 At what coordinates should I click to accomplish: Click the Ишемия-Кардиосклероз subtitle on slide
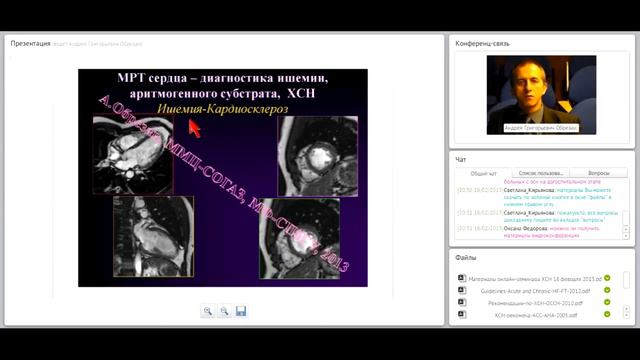tap(222, 109)
